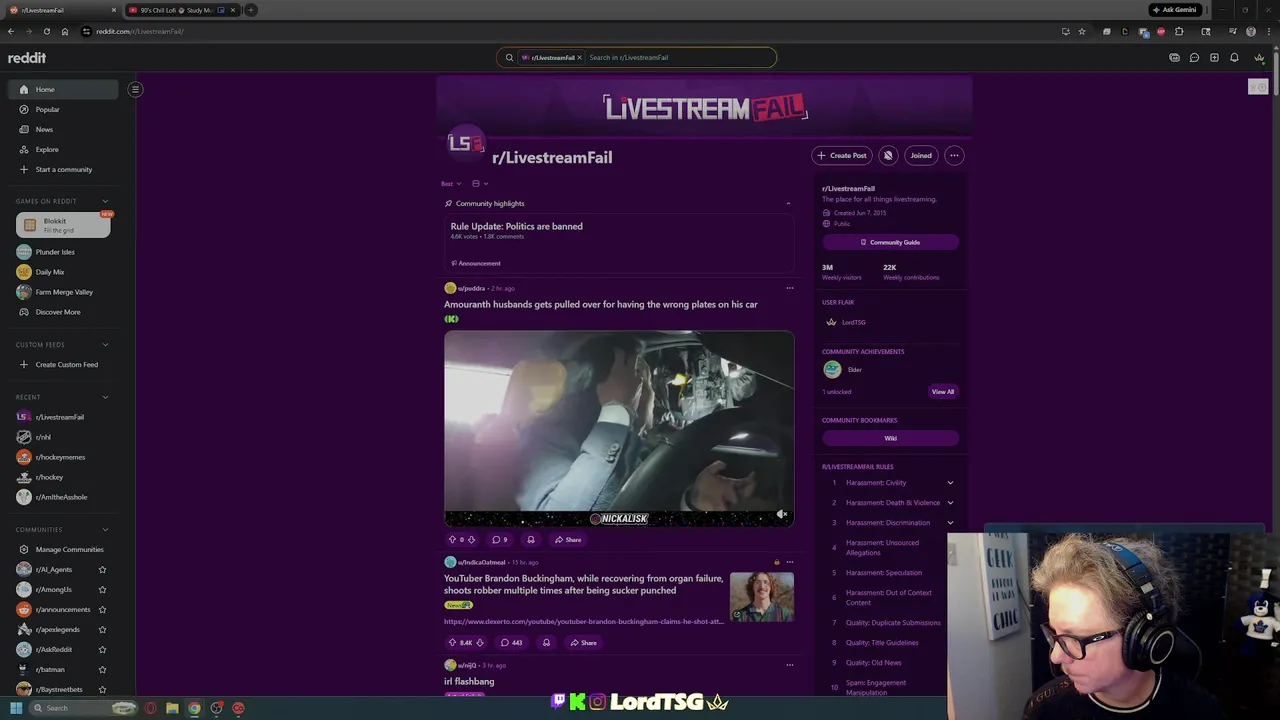
Task: Downvote the Brandon Buckingham post
Action: tap(480, 643)
